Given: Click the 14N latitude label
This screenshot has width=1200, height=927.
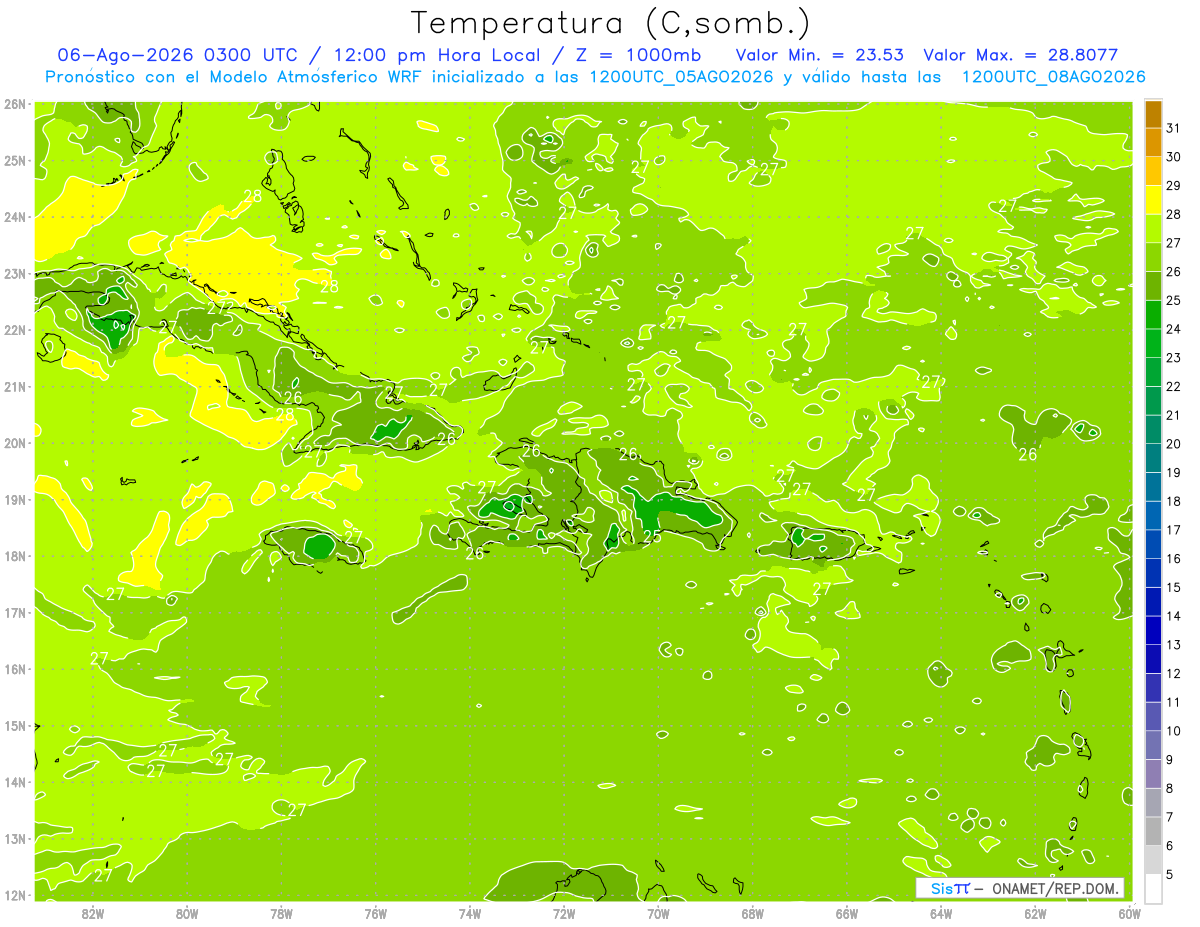Looking at the screenshot, I should tap(15, 782).
